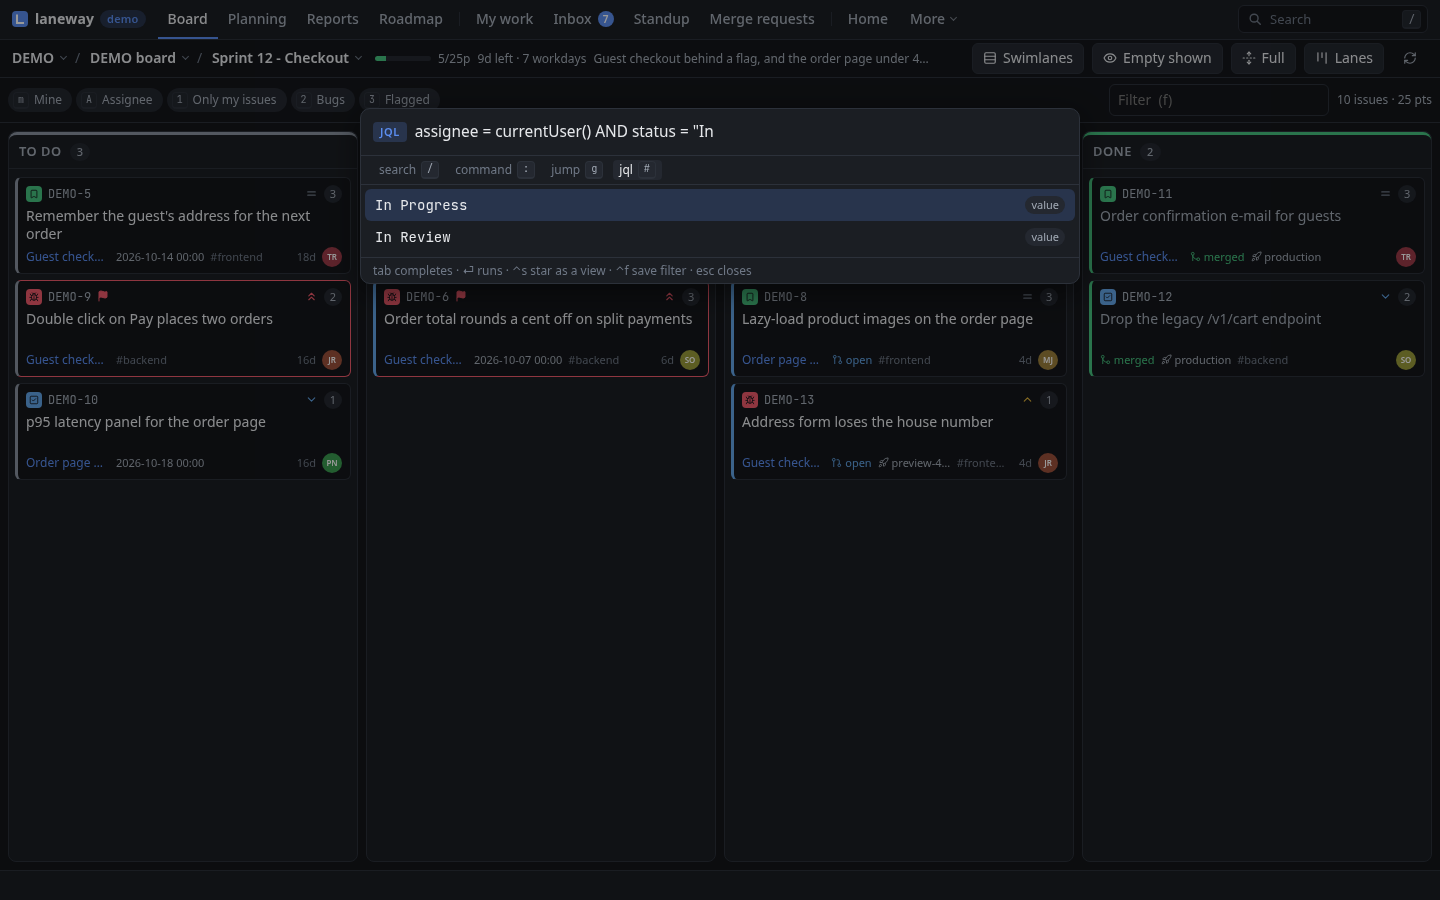The image size is (1440, 900).
Task: Toggle the Swimlanes view
Action: click(x=1028, y=58)
